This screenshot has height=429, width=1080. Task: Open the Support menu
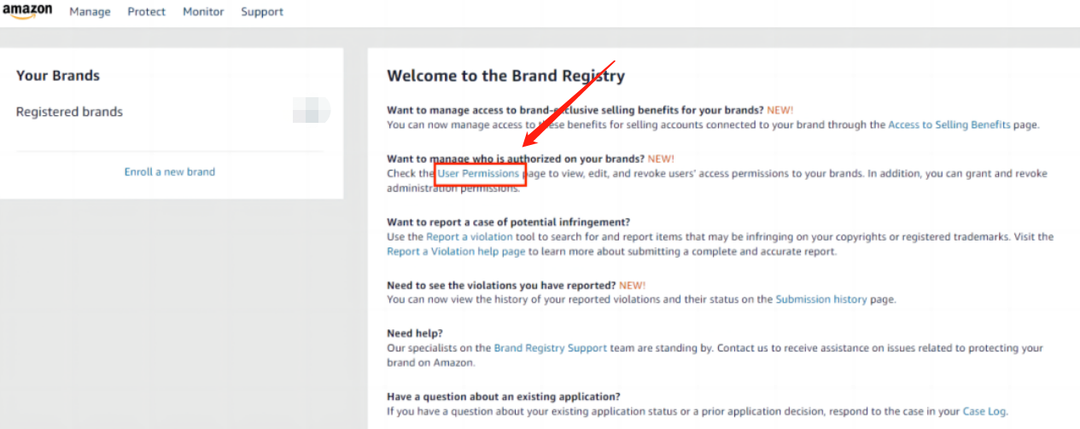point(262,12)
